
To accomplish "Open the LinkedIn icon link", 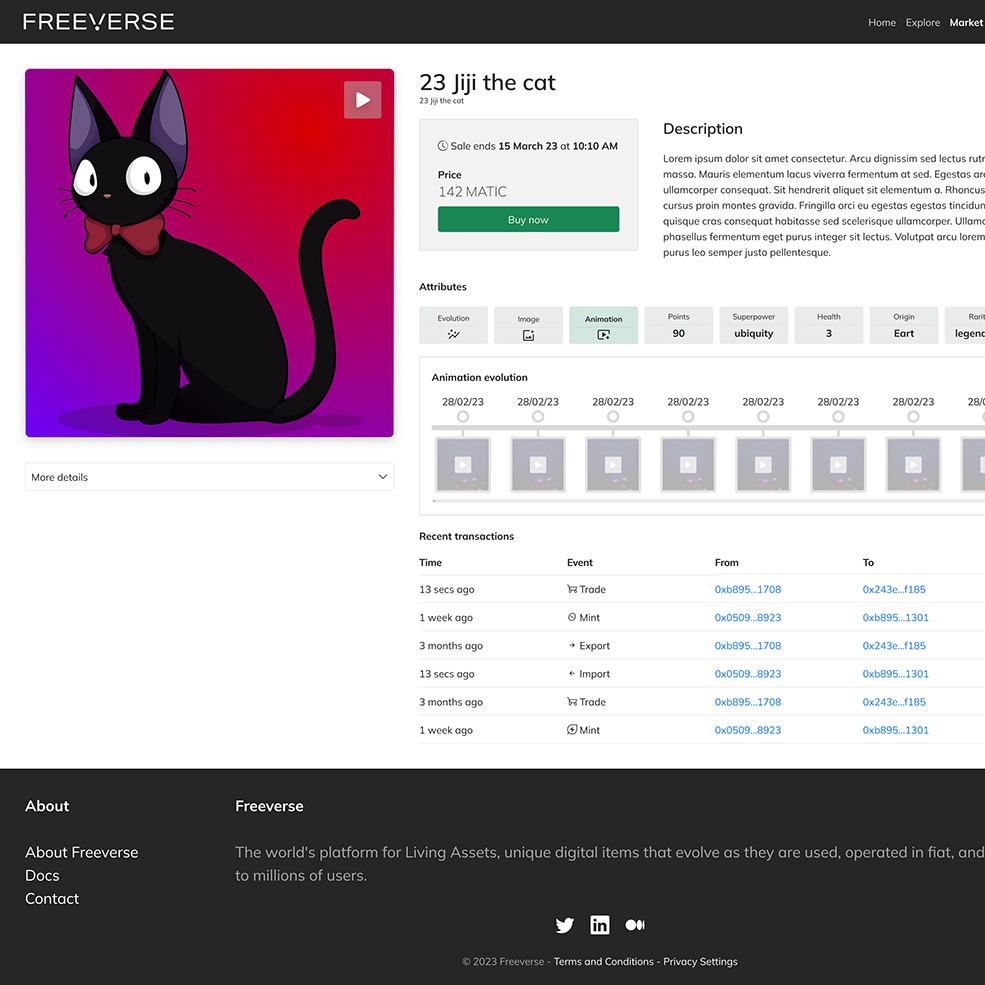I will point(600,925).
